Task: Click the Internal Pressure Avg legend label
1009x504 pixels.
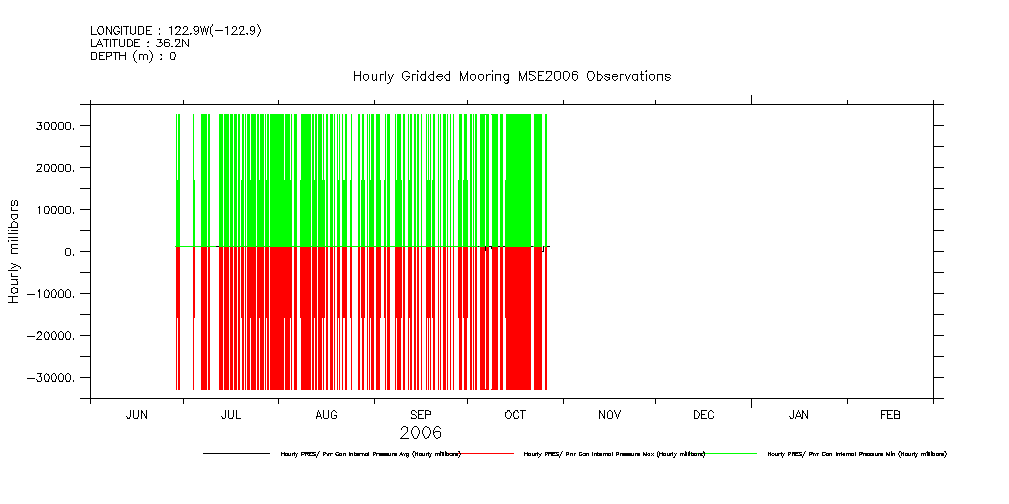Action: click(370, 454)
